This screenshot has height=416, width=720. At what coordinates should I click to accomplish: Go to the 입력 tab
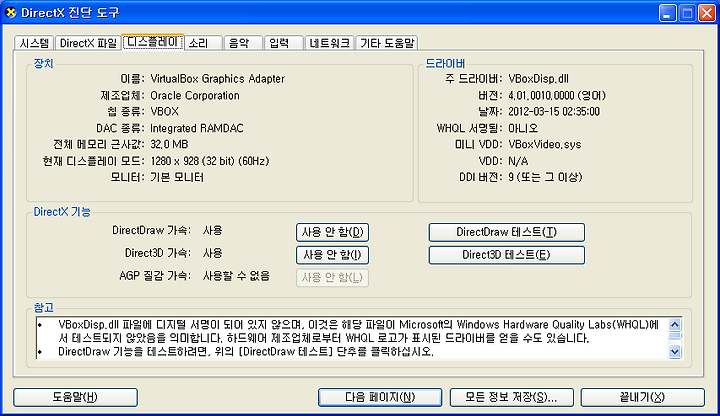click(284, 43)
